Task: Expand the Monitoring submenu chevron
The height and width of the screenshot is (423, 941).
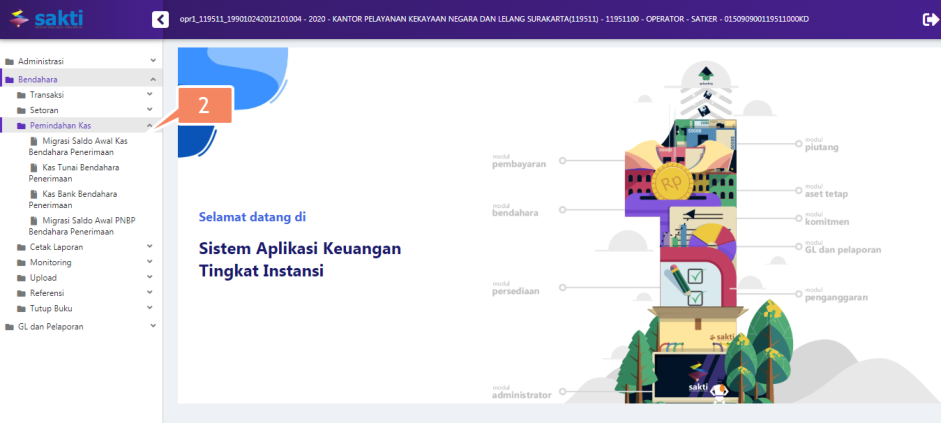Action: (149, 262)
